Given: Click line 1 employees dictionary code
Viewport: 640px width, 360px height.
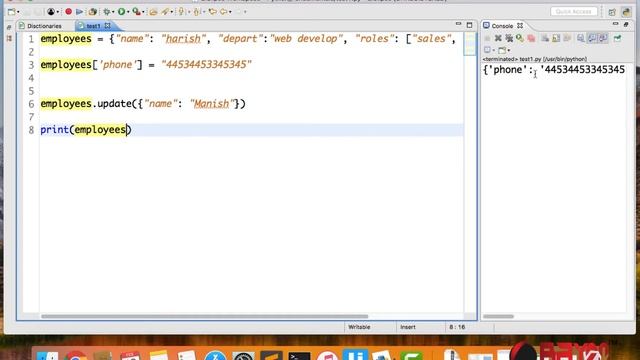Looking at the screenshot, I should coord(248,39).
